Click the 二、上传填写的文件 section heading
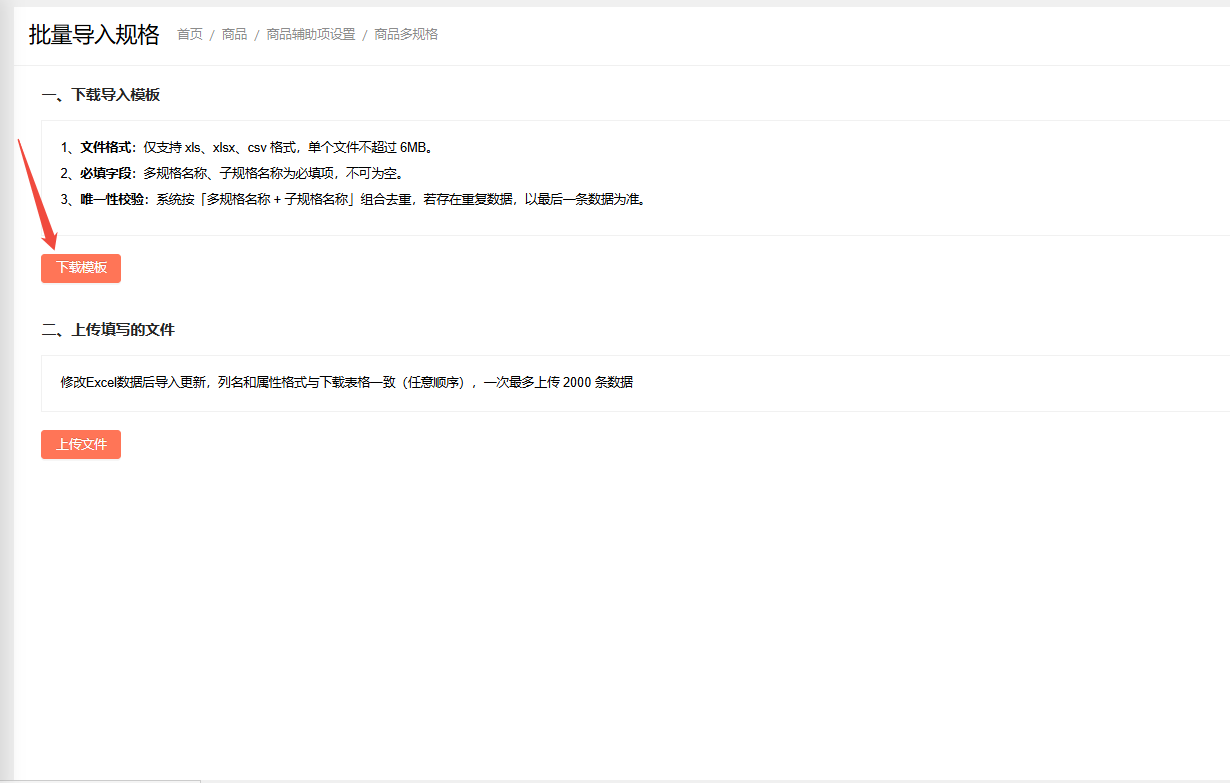Image resolution: width=1230 pixels, height=783 pixels. click(x=108, y=329)
